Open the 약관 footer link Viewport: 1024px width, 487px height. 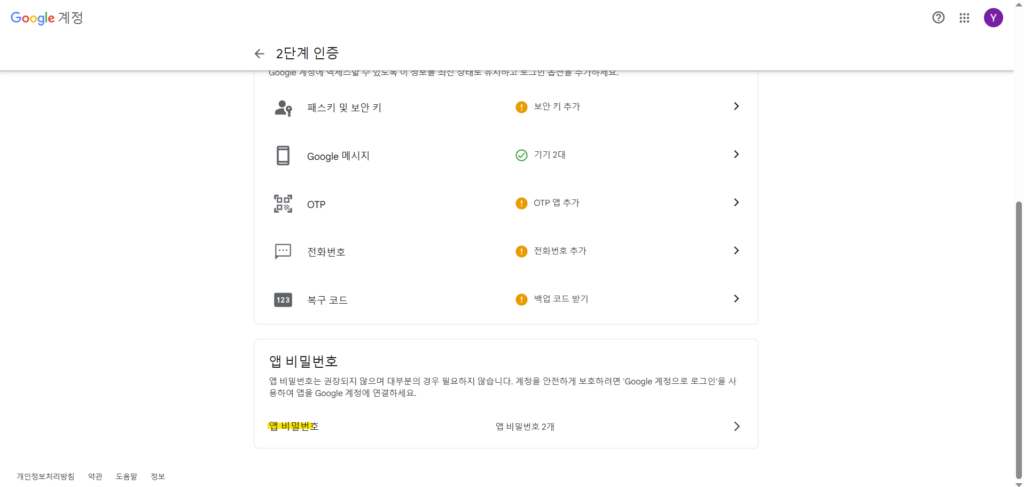pos(95,476)
